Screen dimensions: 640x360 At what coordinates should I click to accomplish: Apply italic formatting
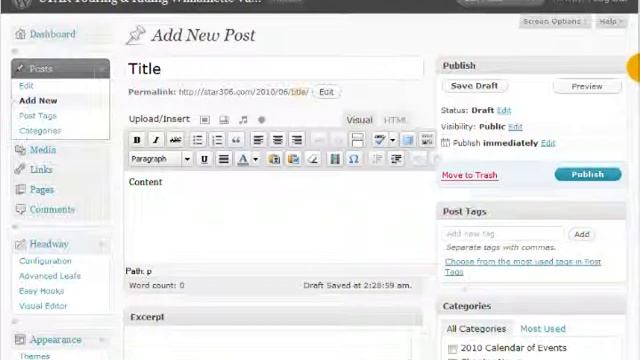[156, 140]
